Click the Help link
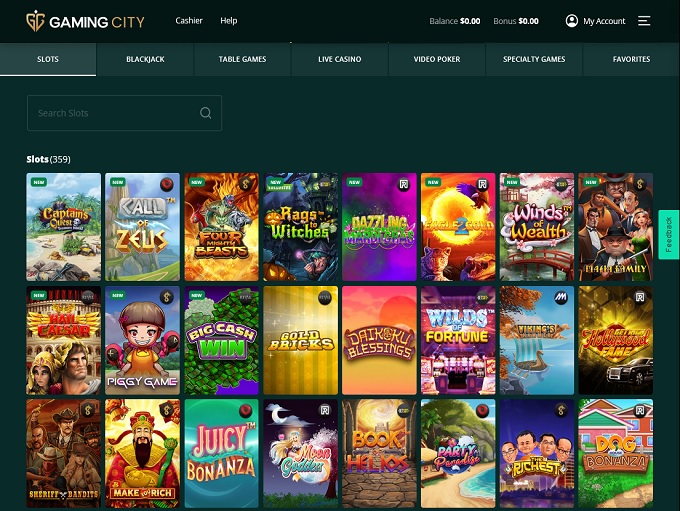This screenshot has height=511, width=680. point(229,20)
